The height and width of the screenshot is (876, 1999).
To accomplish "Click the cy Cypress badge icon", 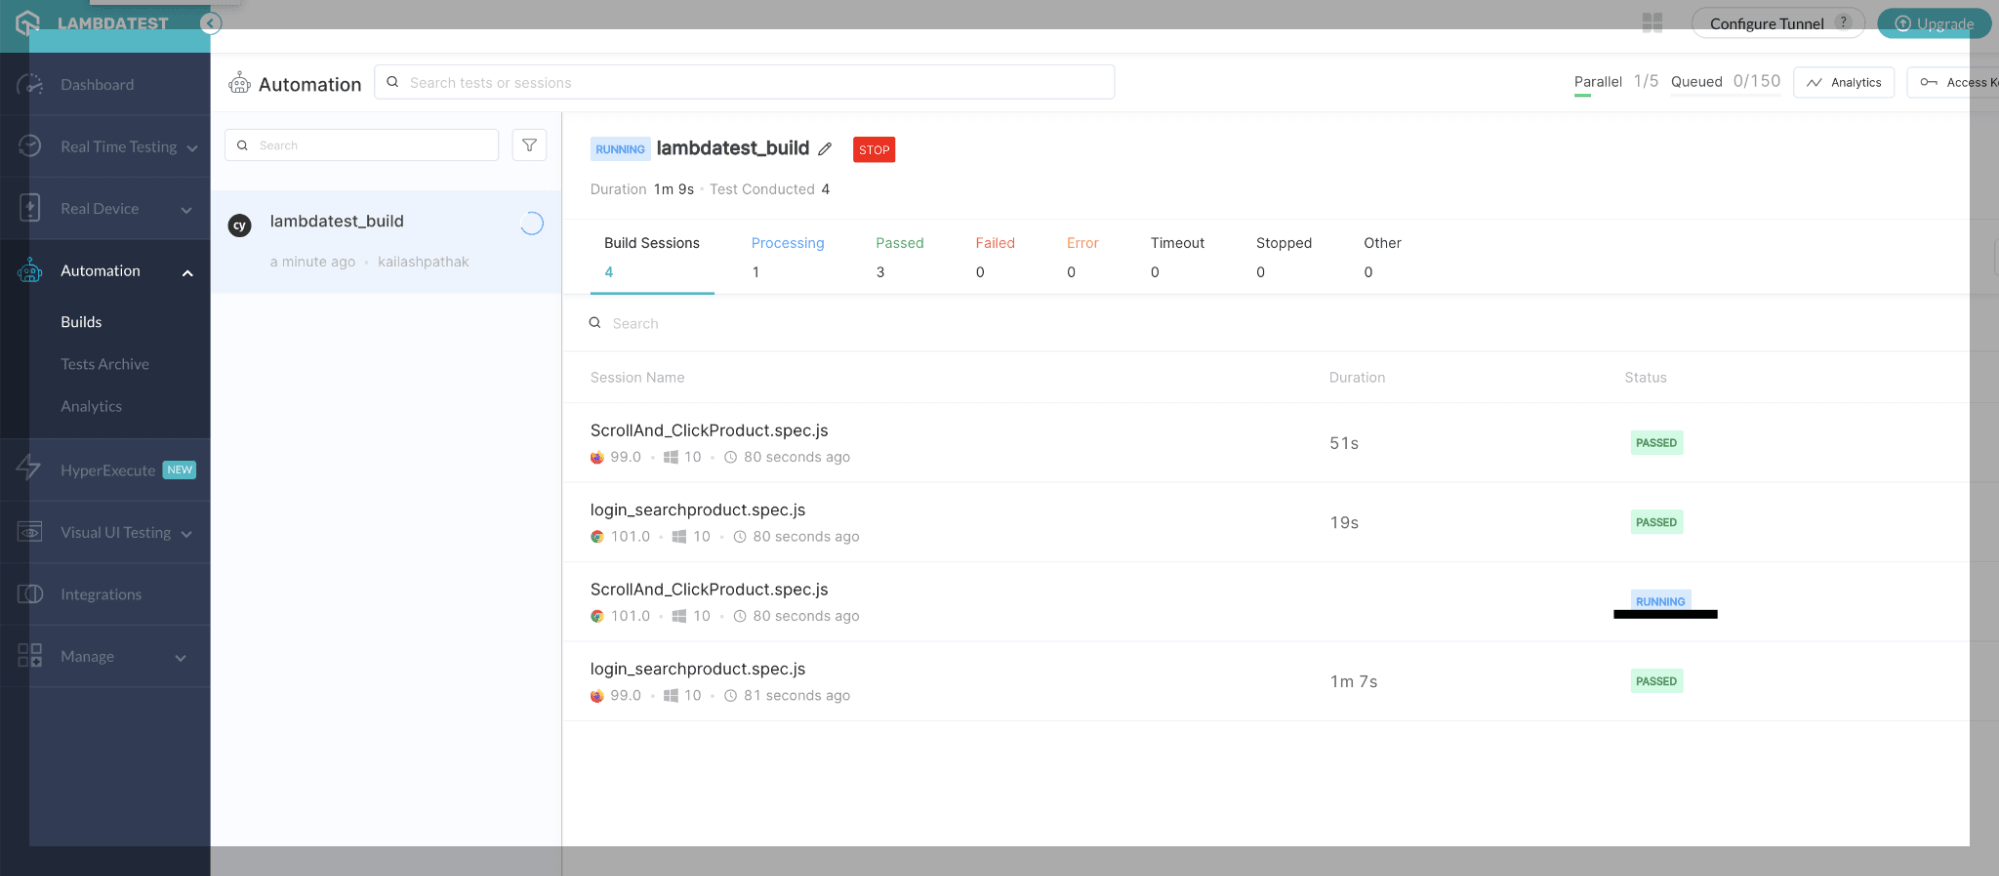I will click(x=239, y=225).
